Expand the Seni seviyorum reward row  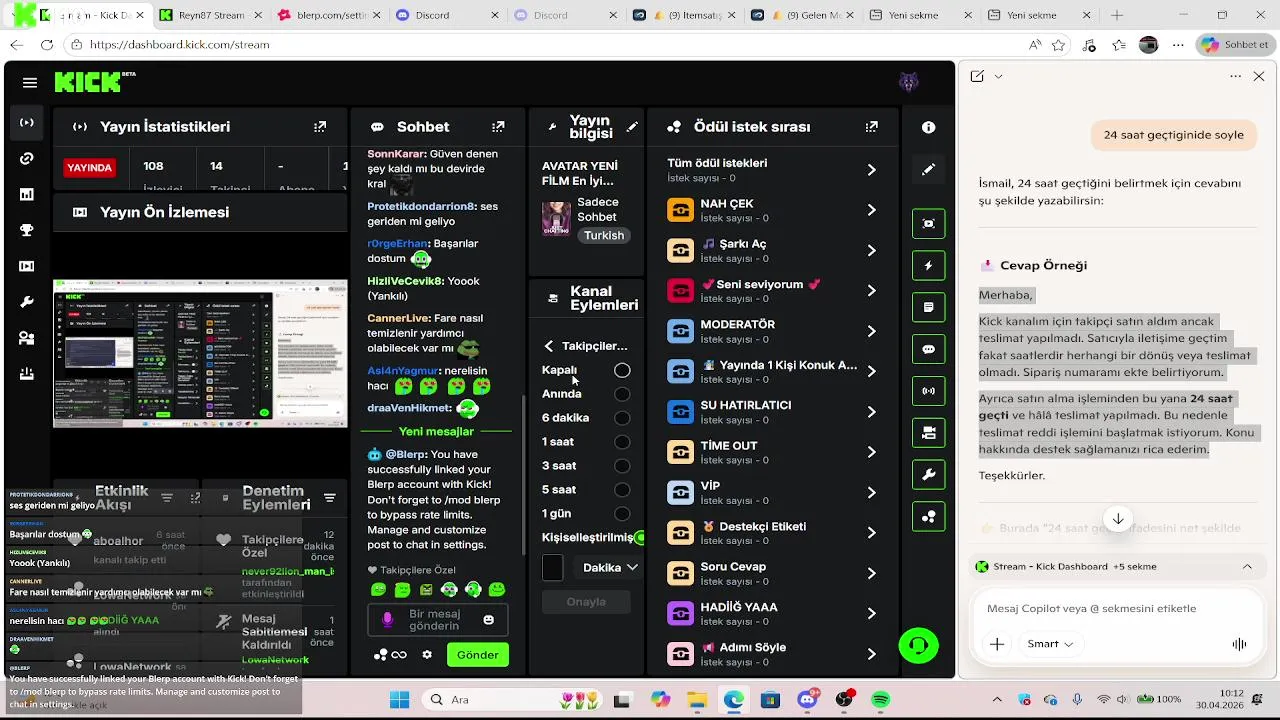772,291
